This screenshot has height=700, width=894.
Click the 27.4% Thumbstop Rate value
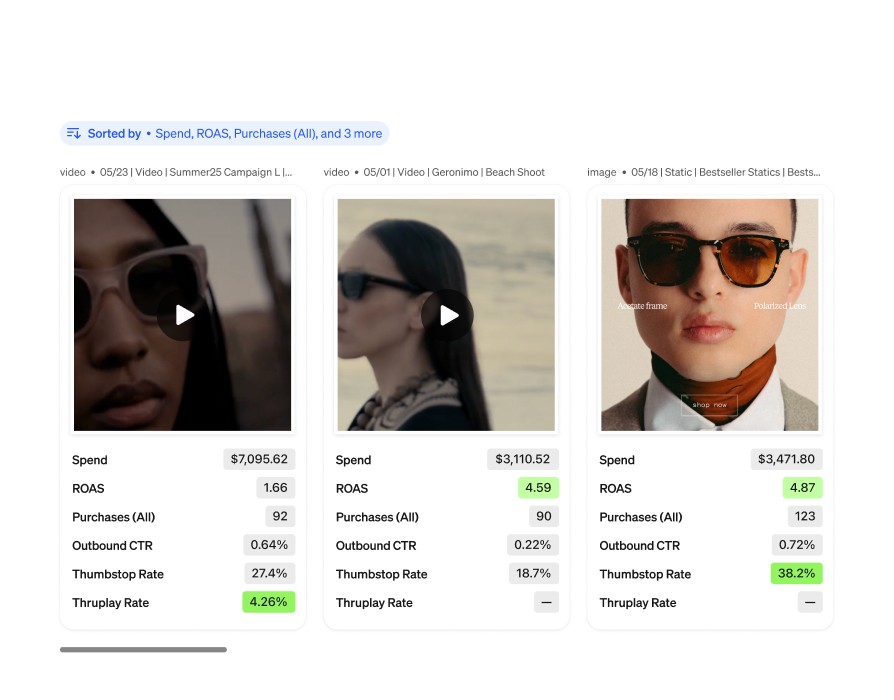(x=269, y=573)
